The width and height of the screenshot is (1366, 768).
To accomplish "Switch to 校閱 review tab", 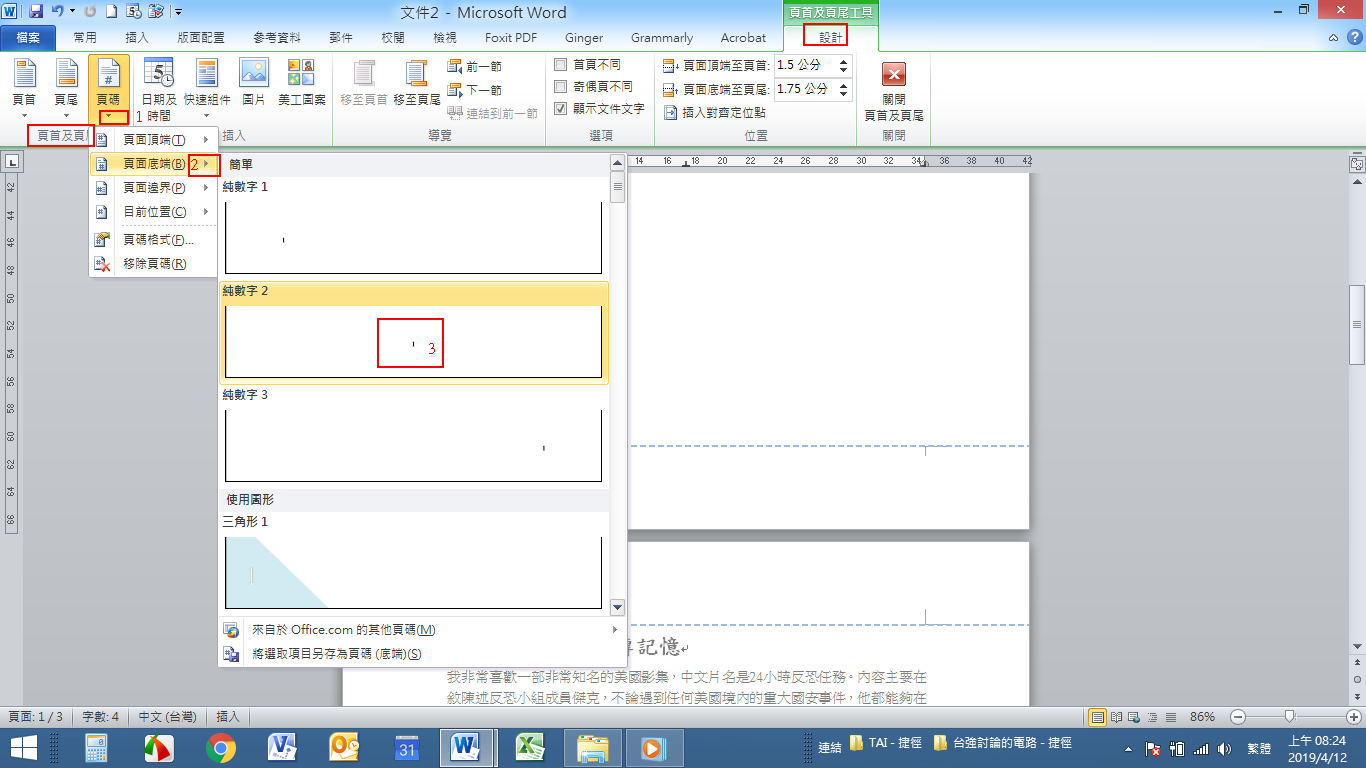I will click(393, 38).
